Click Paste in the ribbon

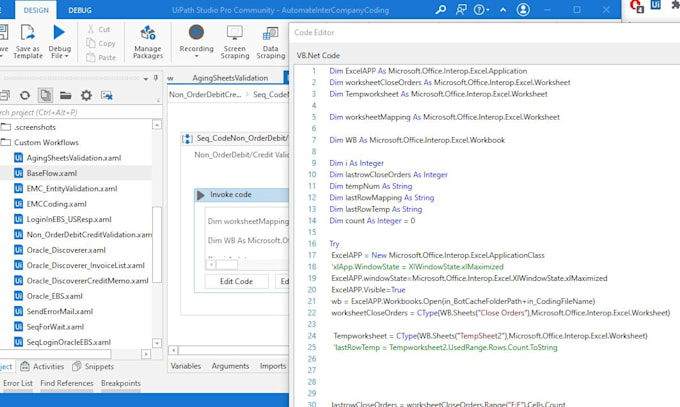[x=101, y=57]
